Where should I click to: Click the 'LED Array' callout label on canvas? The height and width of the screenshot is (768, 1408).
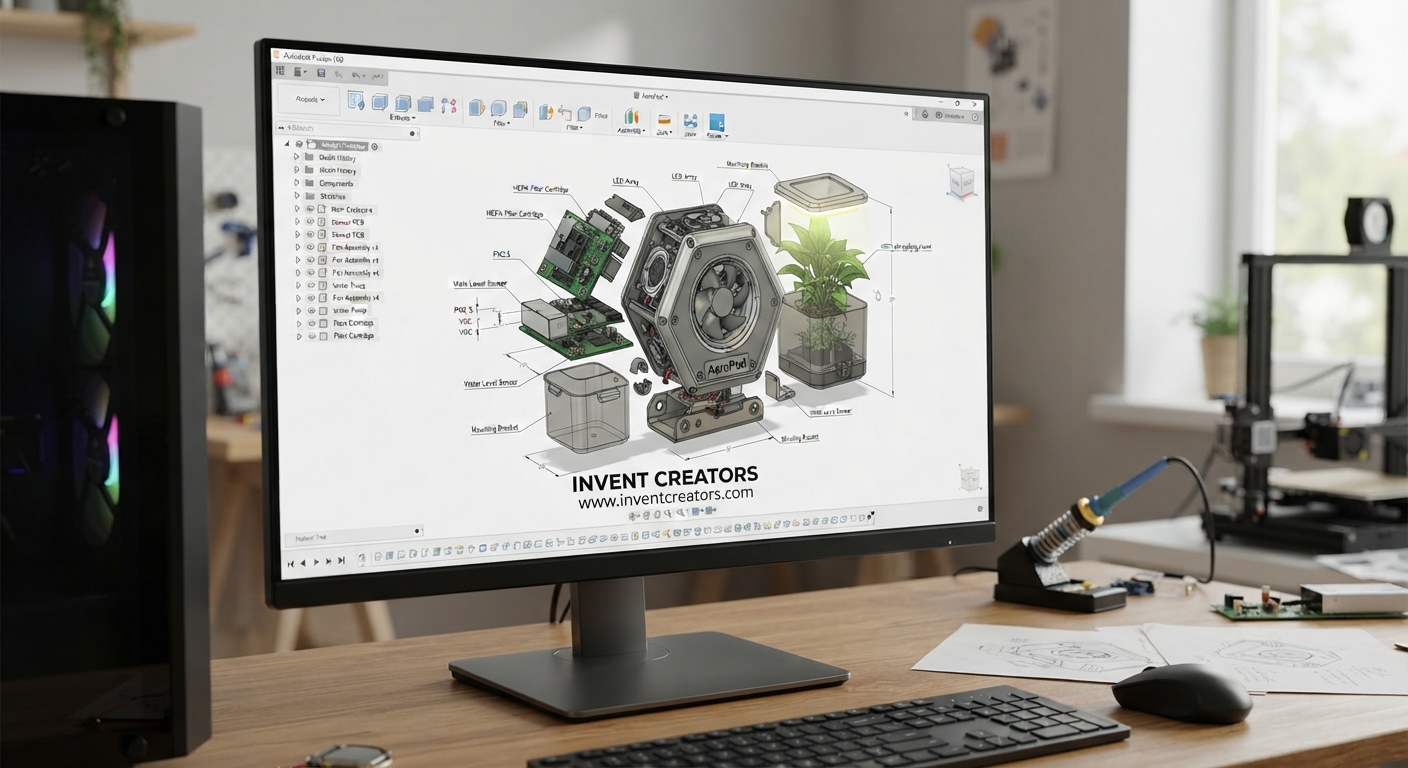[x=624, y=181]
